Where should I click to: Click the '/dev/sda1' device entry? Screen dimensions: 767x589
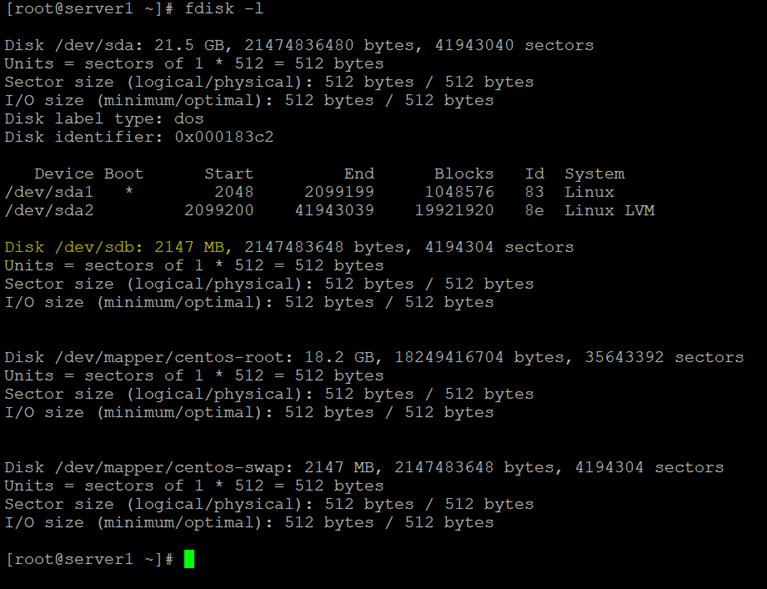coord(49,192)
